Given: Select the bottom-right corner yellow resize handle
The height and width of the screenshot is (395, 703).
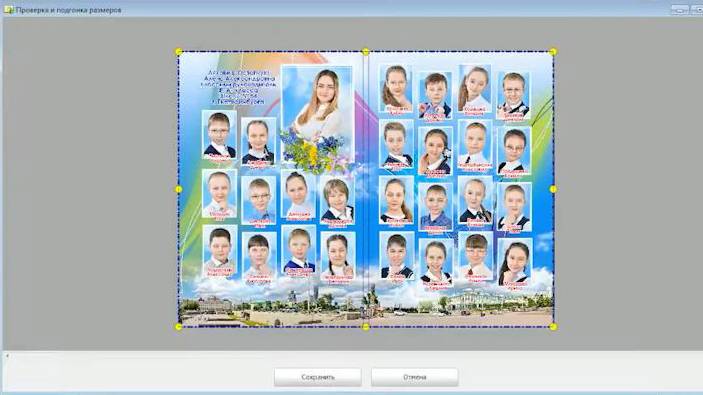Looking at the screenshot, I should 553,327.
